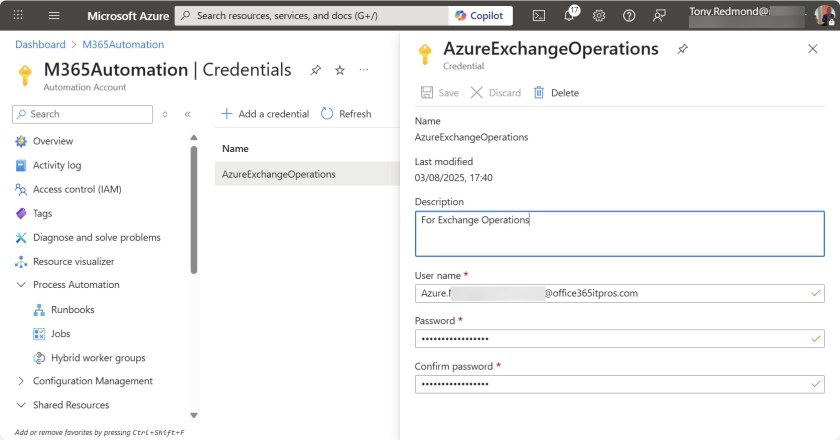
Task: Pin the AzureExchangeOperations credential panel
Action: (x=682, y=49)
